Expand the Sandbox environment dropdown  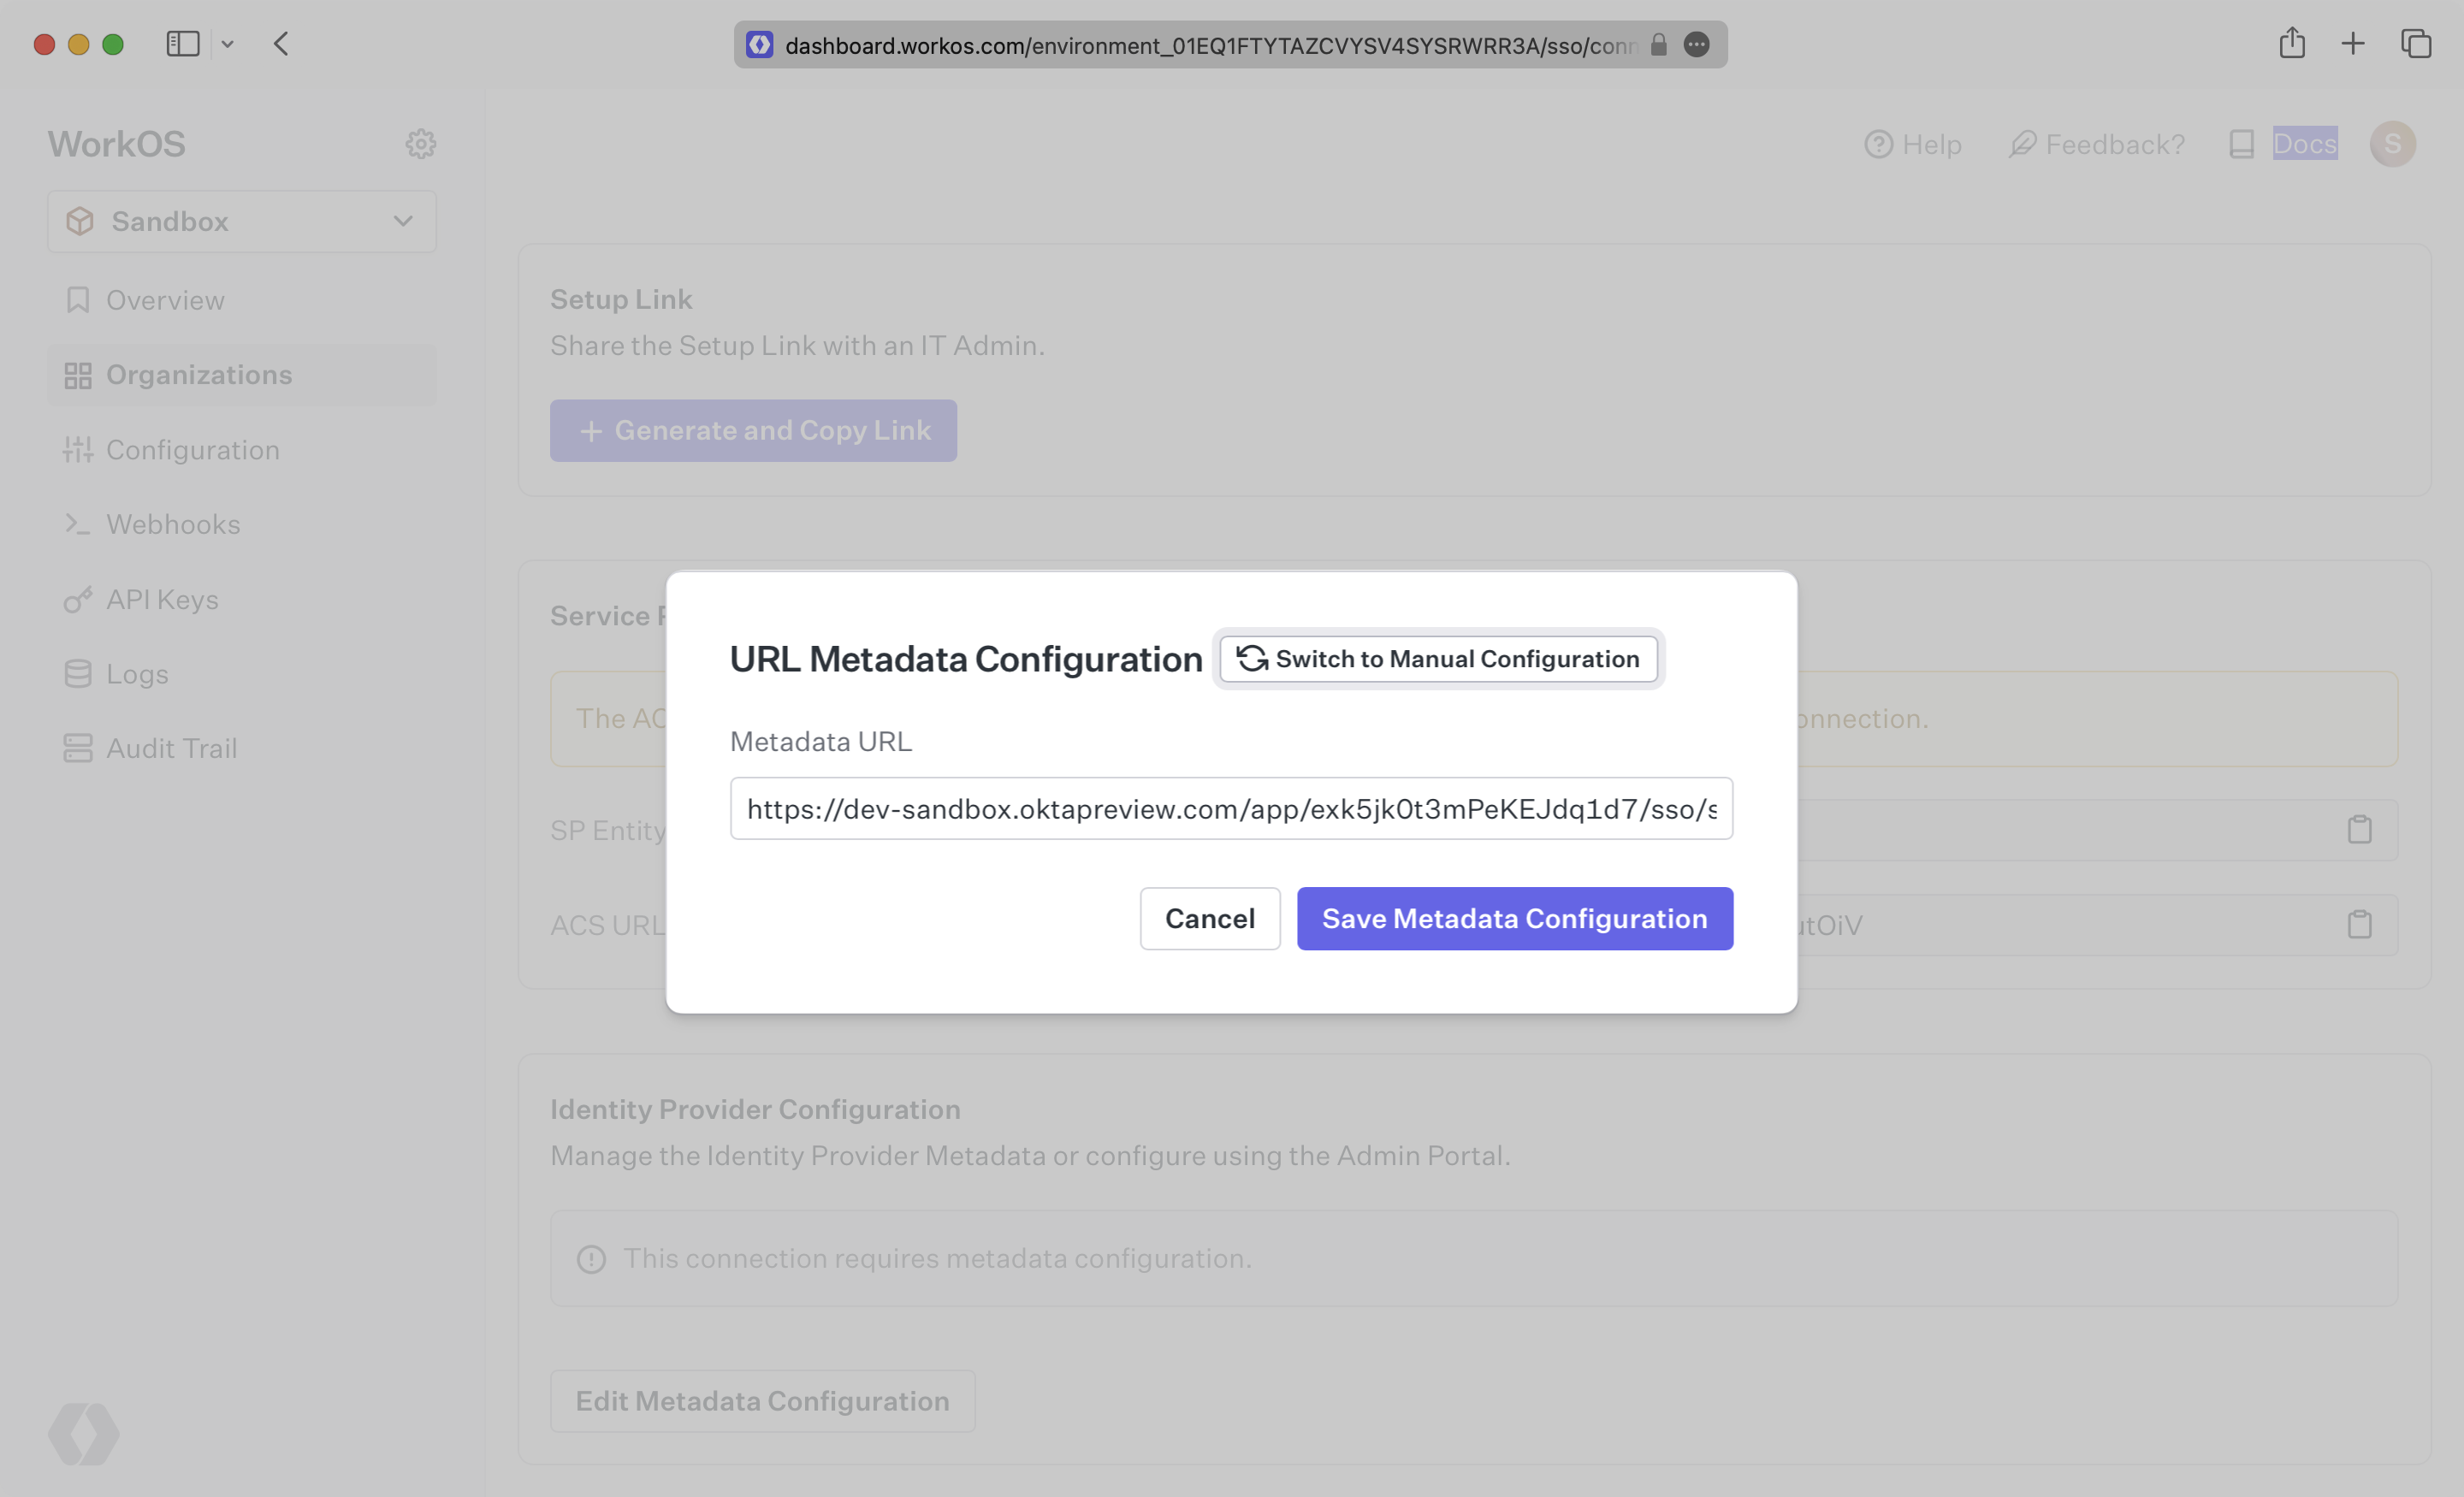tap(403, 221)
